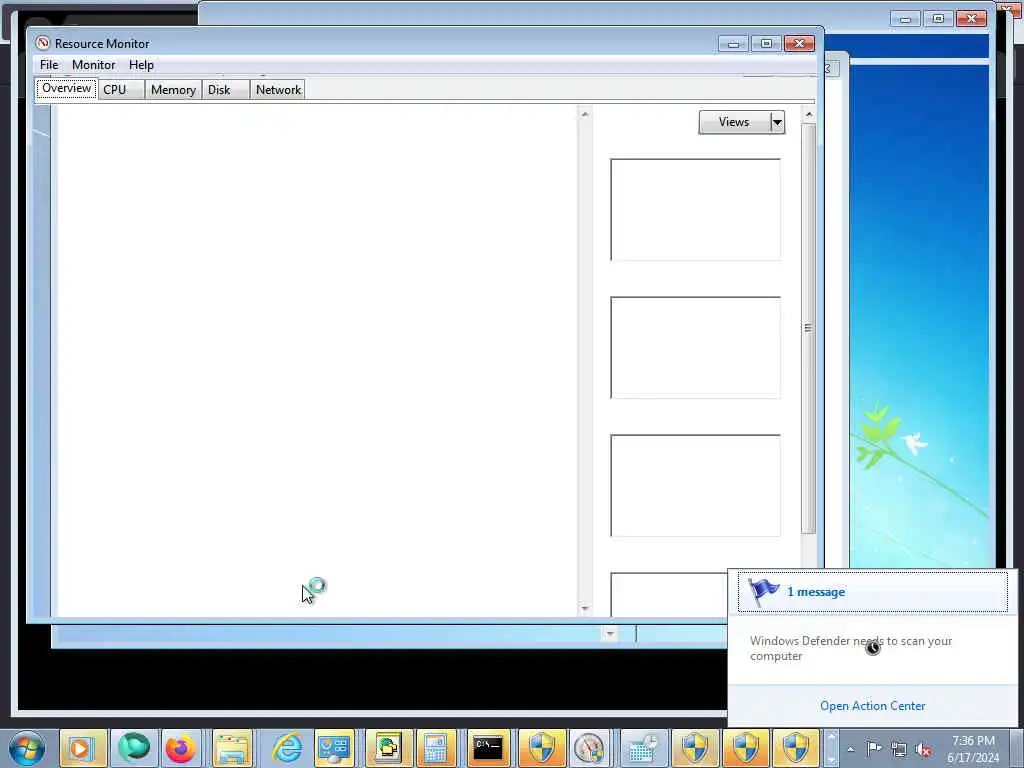
Task: Open the File menu in Resource Monitor
Action: (49, 65)
